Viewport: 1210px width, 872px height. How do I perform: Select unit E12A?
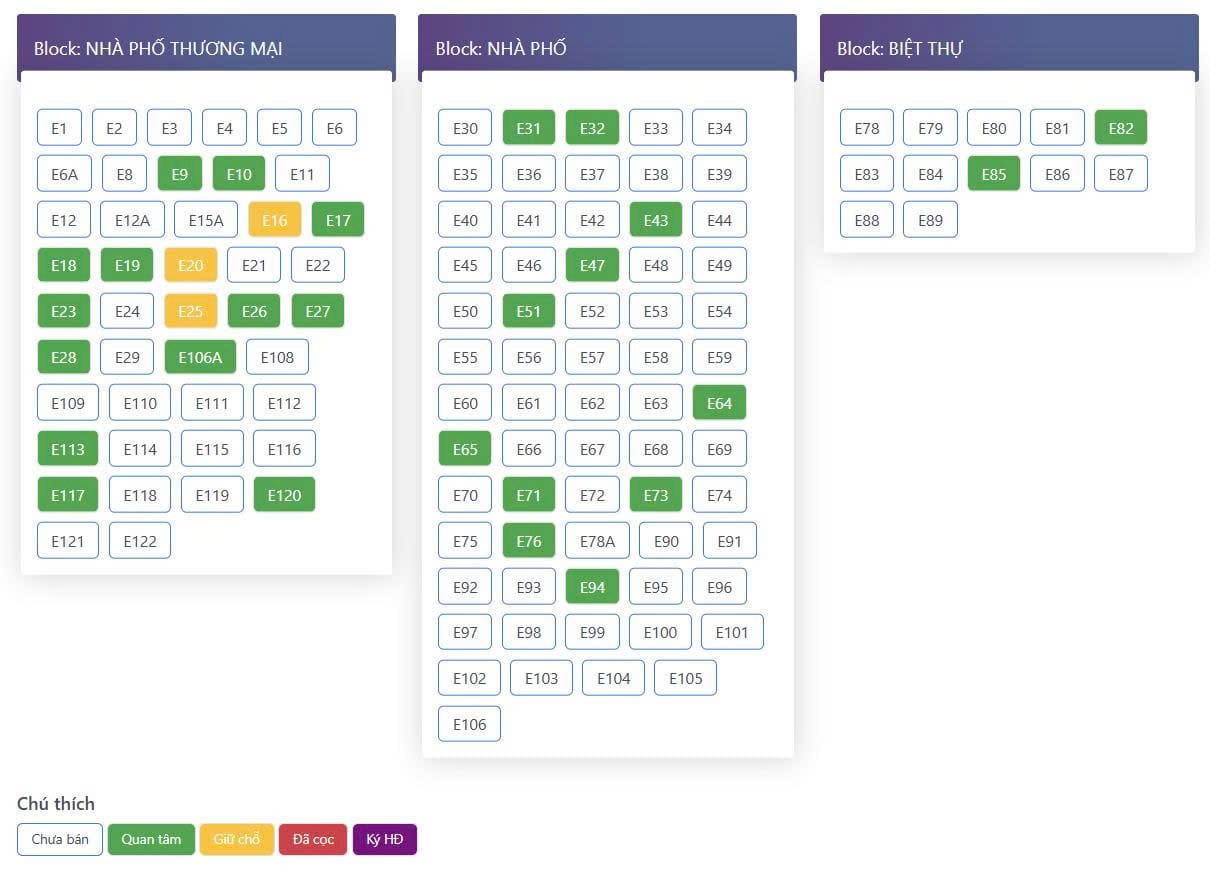click(x=132, y=220)
